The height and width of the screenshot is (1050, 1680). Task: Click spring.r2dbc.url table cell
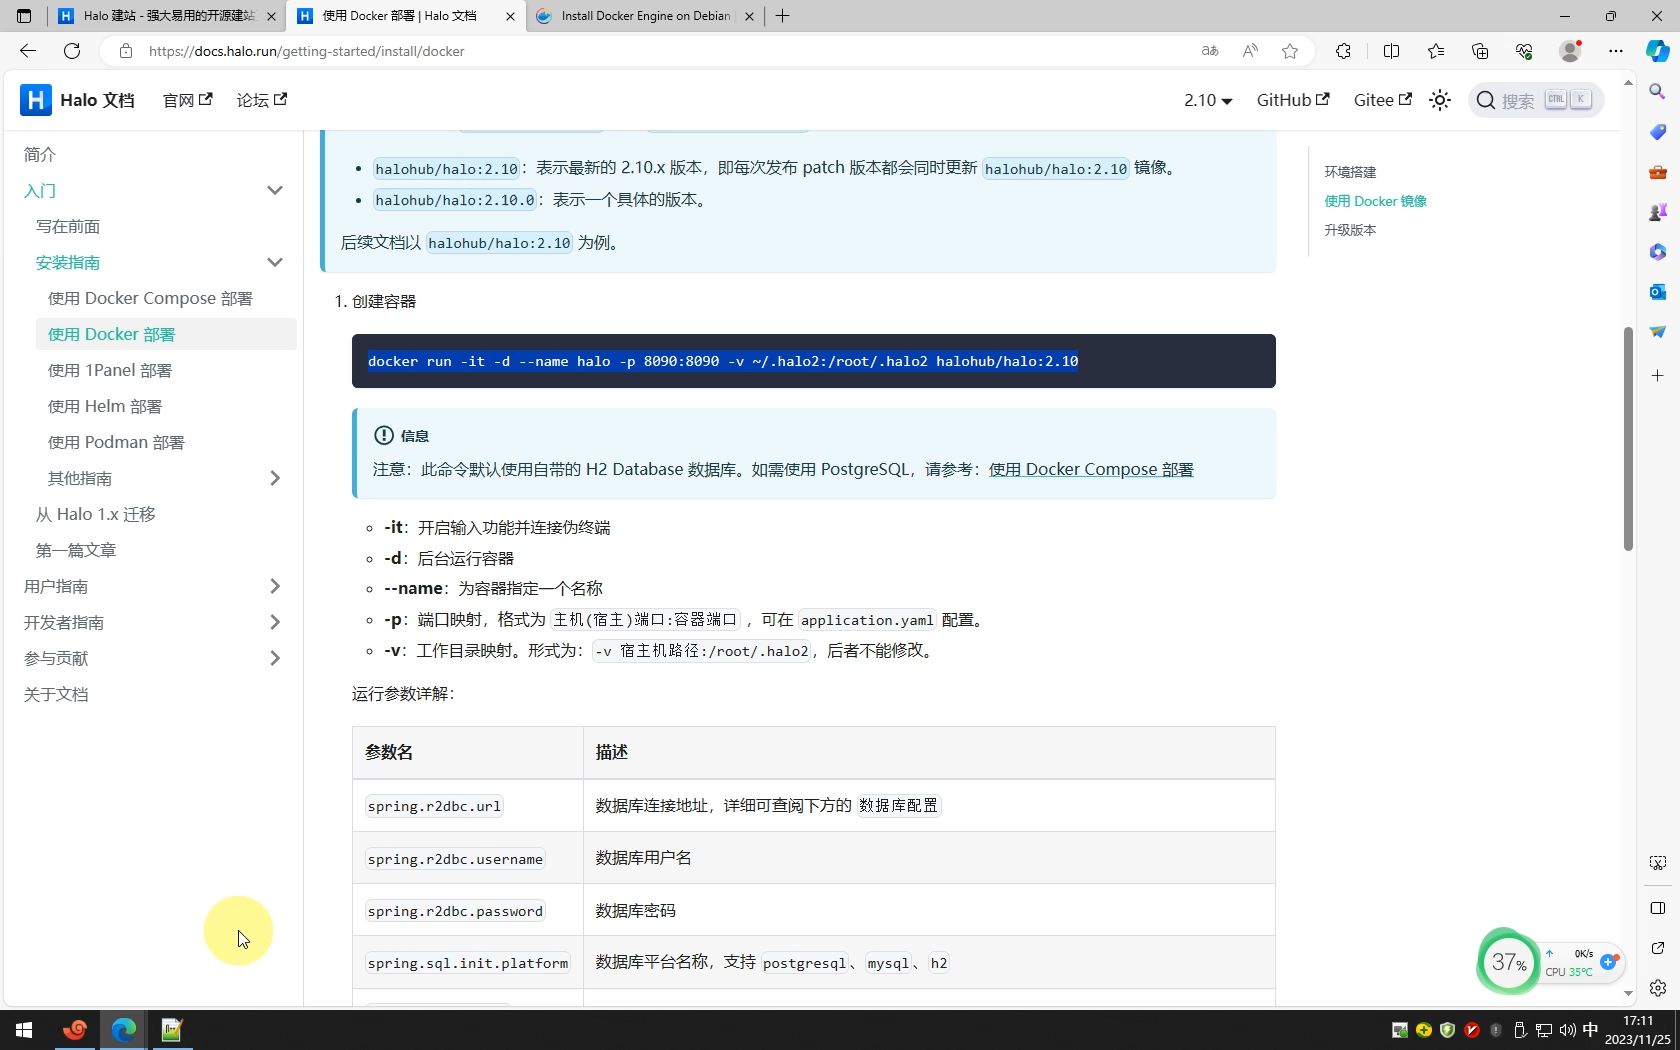467,806
